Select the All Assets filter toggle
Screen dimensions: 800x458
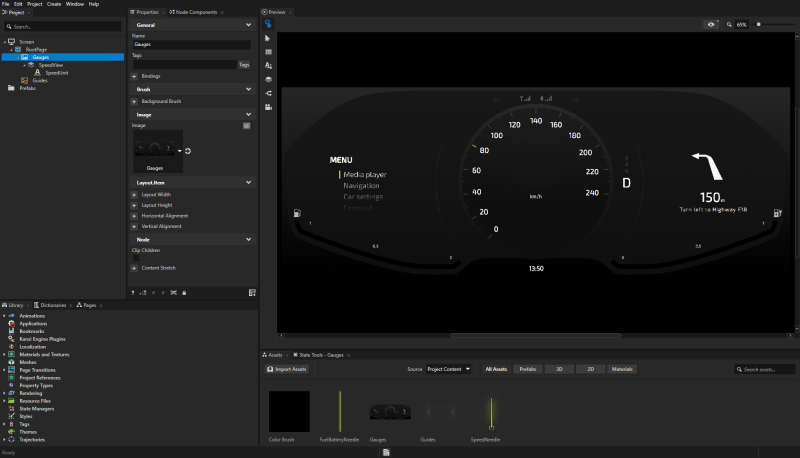[x=496, y=369]
